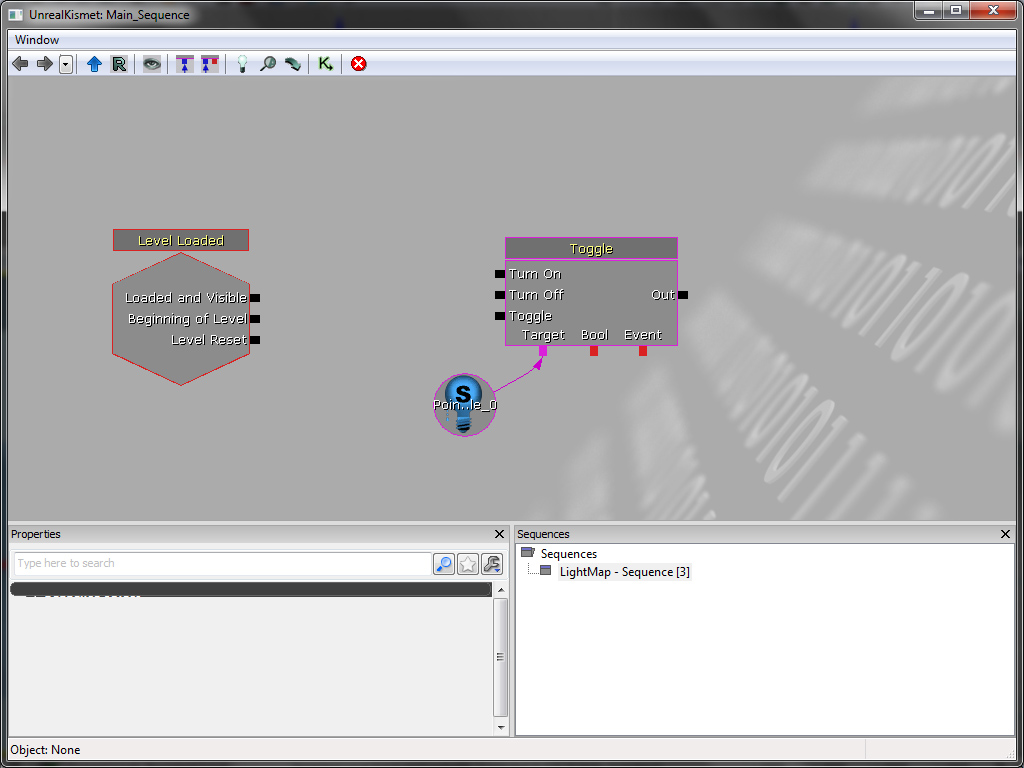Toggle the eye hide connections button

[x=151, y=64]
